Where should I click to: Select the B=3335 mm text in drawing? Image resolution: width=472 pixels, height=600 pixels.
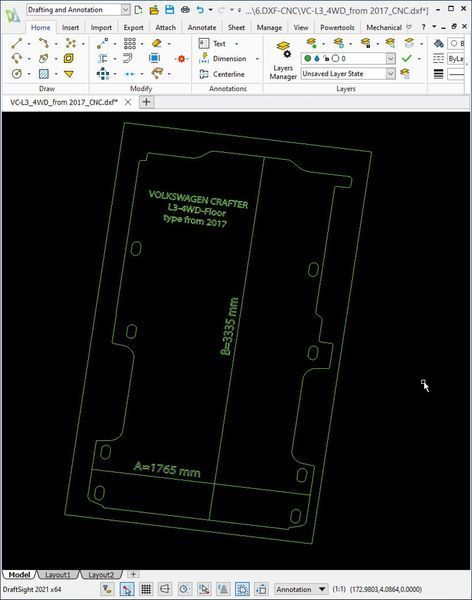click(x=230, y=326)
